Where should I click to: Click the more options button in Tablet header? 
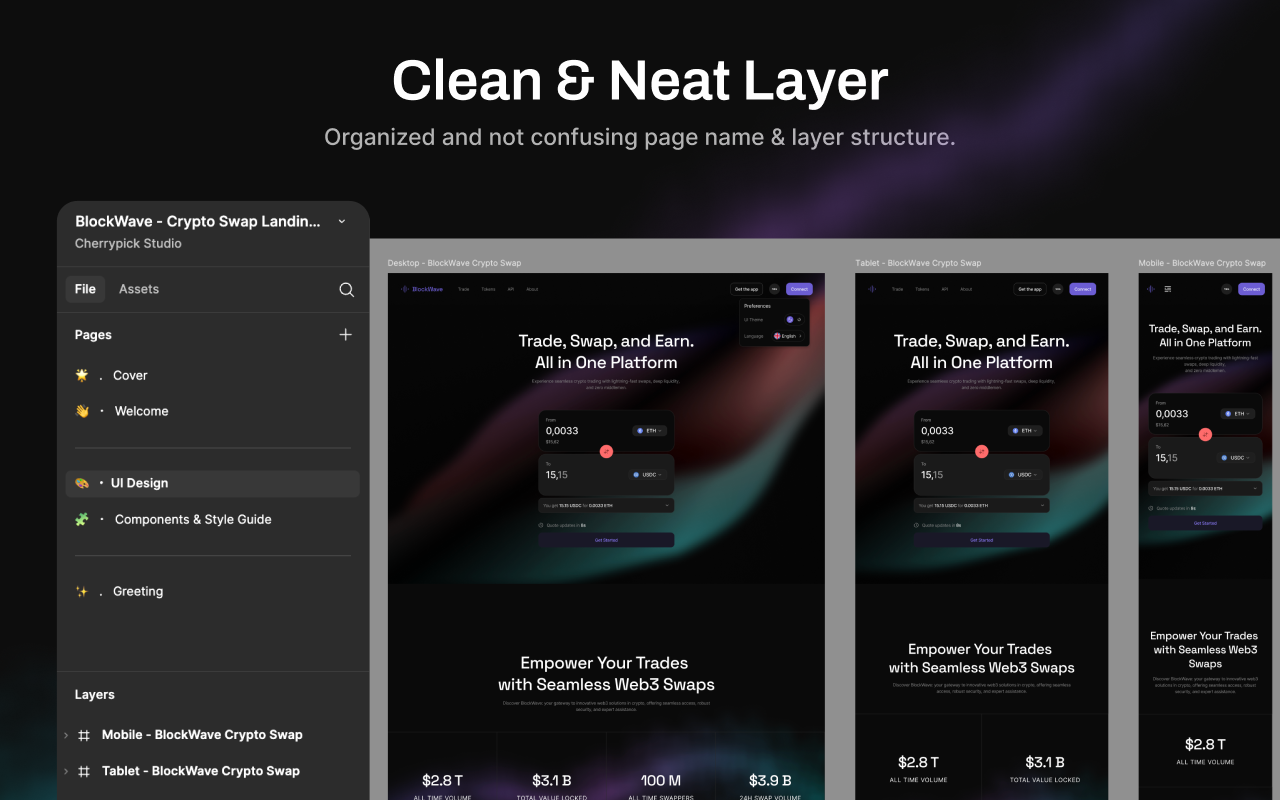pos(1058,289)
